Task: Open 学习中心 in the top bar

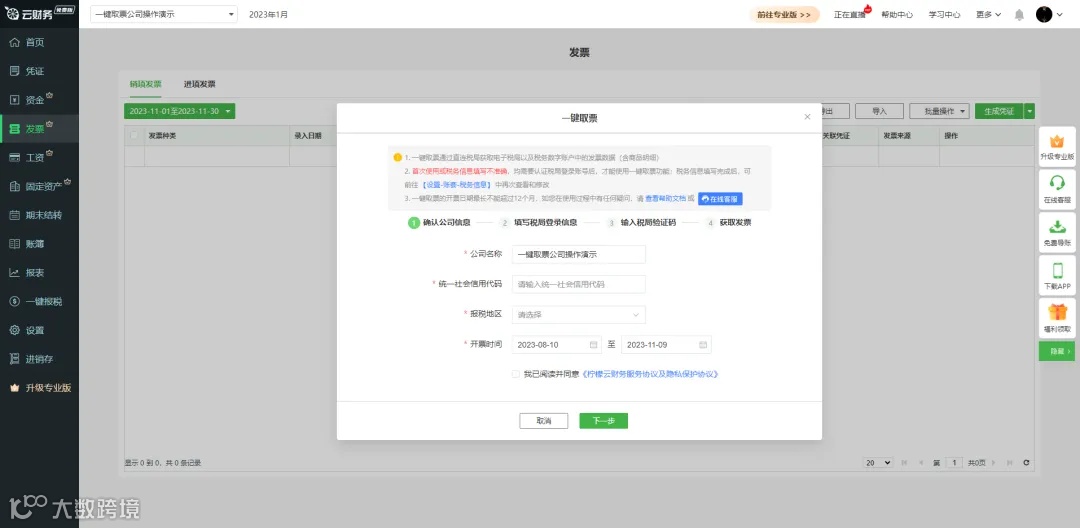Action: coord(944,14)
